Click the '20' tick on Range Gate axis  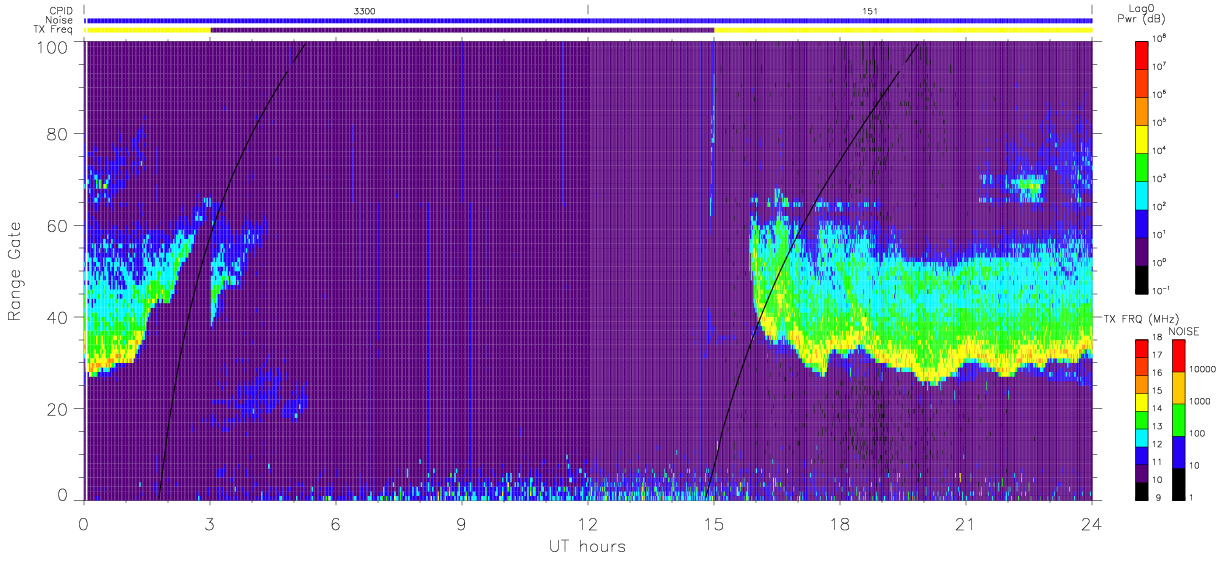58,409
